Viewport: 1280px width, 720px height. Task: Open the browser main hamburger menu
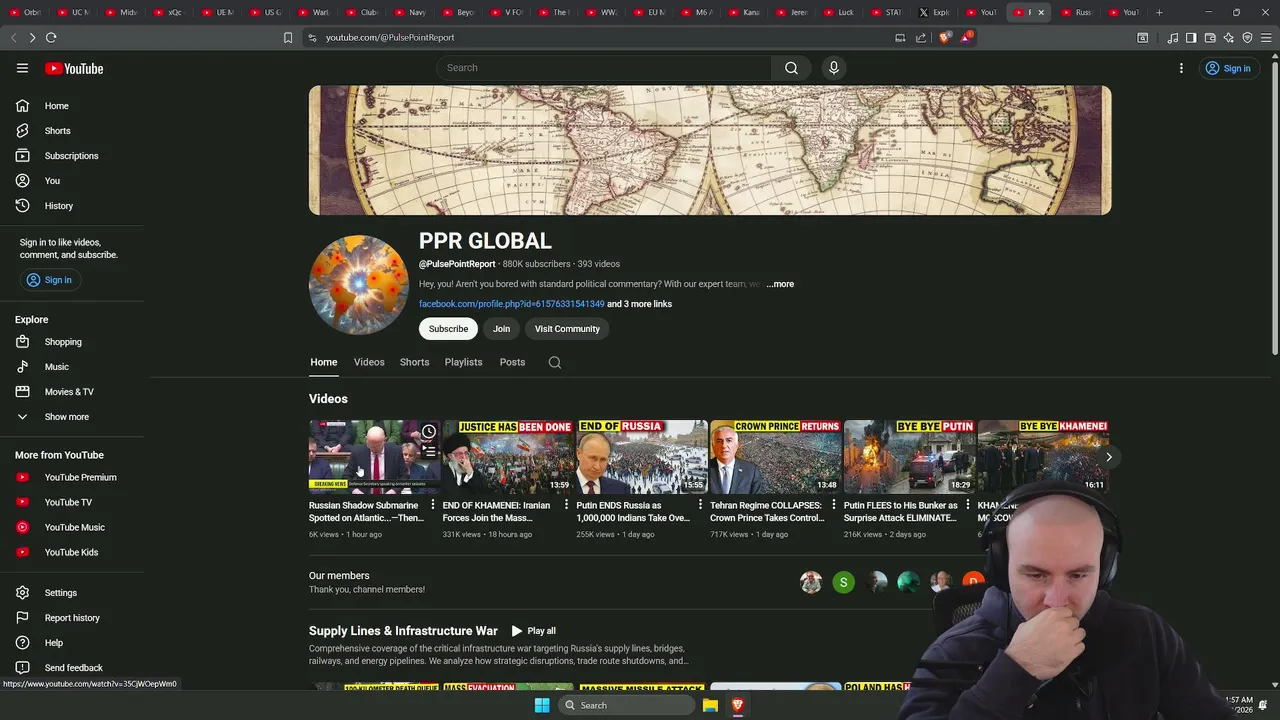1266,38
